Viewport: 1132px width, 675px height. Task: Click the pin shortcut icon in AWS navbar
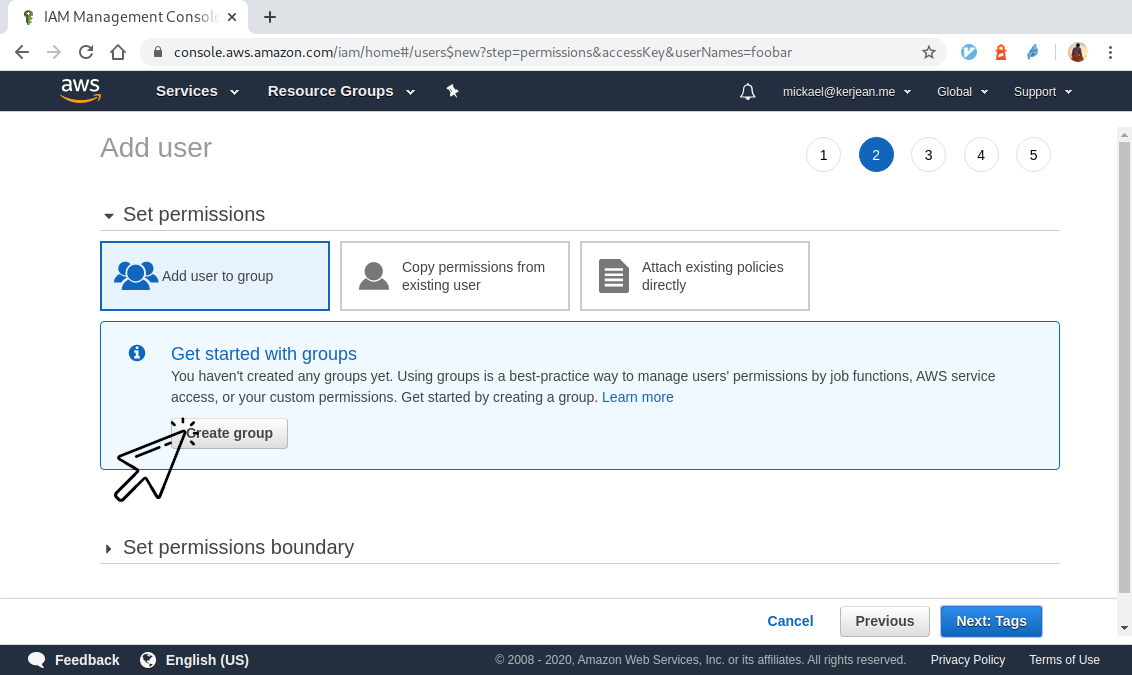[453, 91]
